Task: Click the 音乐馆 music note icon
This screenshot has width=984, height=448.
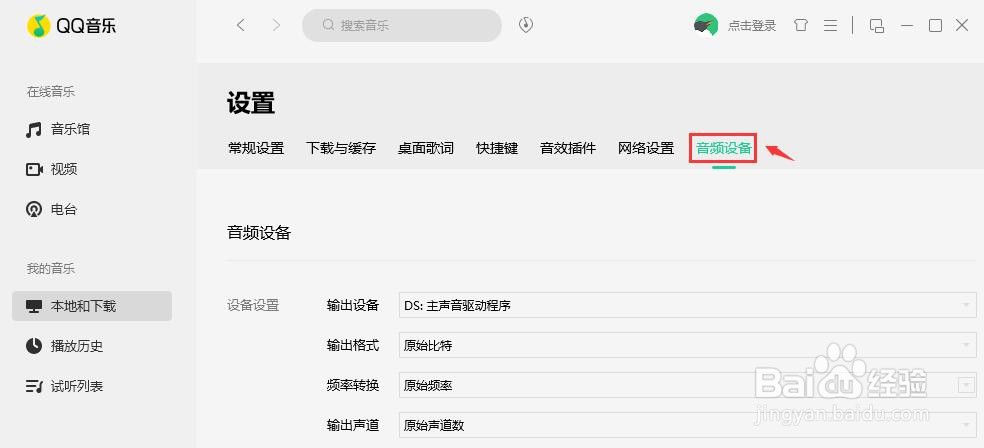Action: [x=33, y=130]
